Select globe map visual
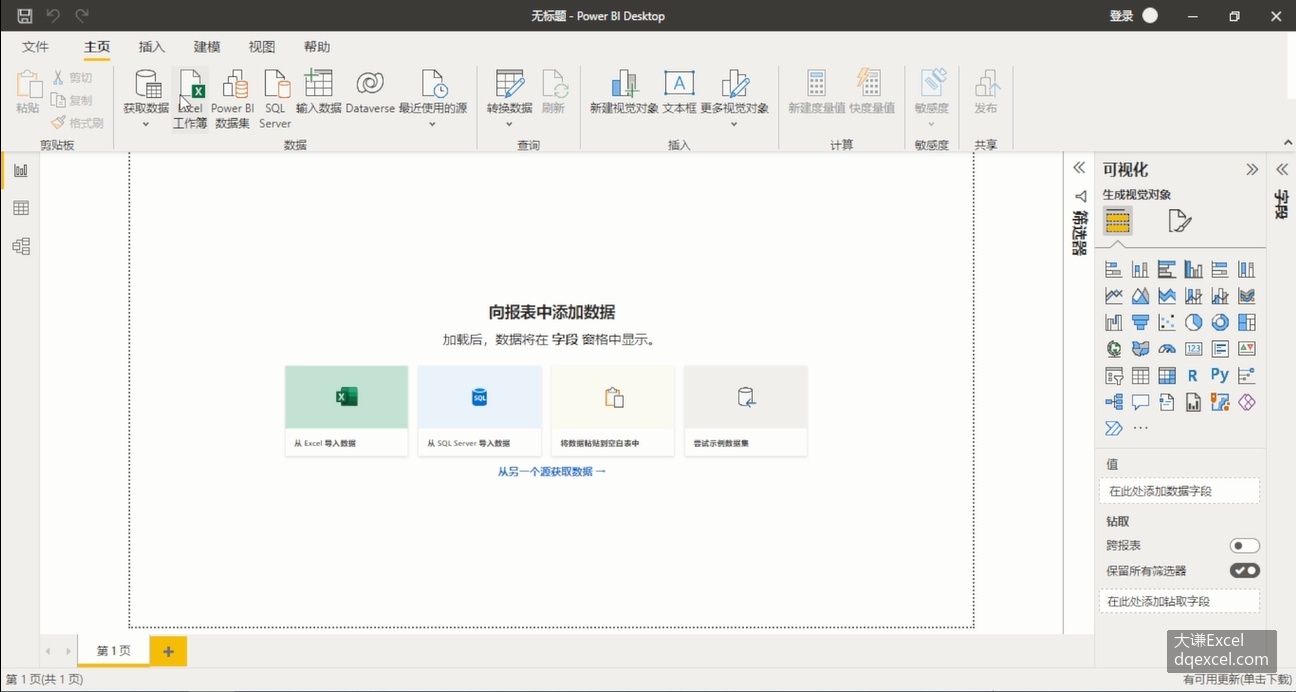1296x692 pixels. coord(1113,349)
